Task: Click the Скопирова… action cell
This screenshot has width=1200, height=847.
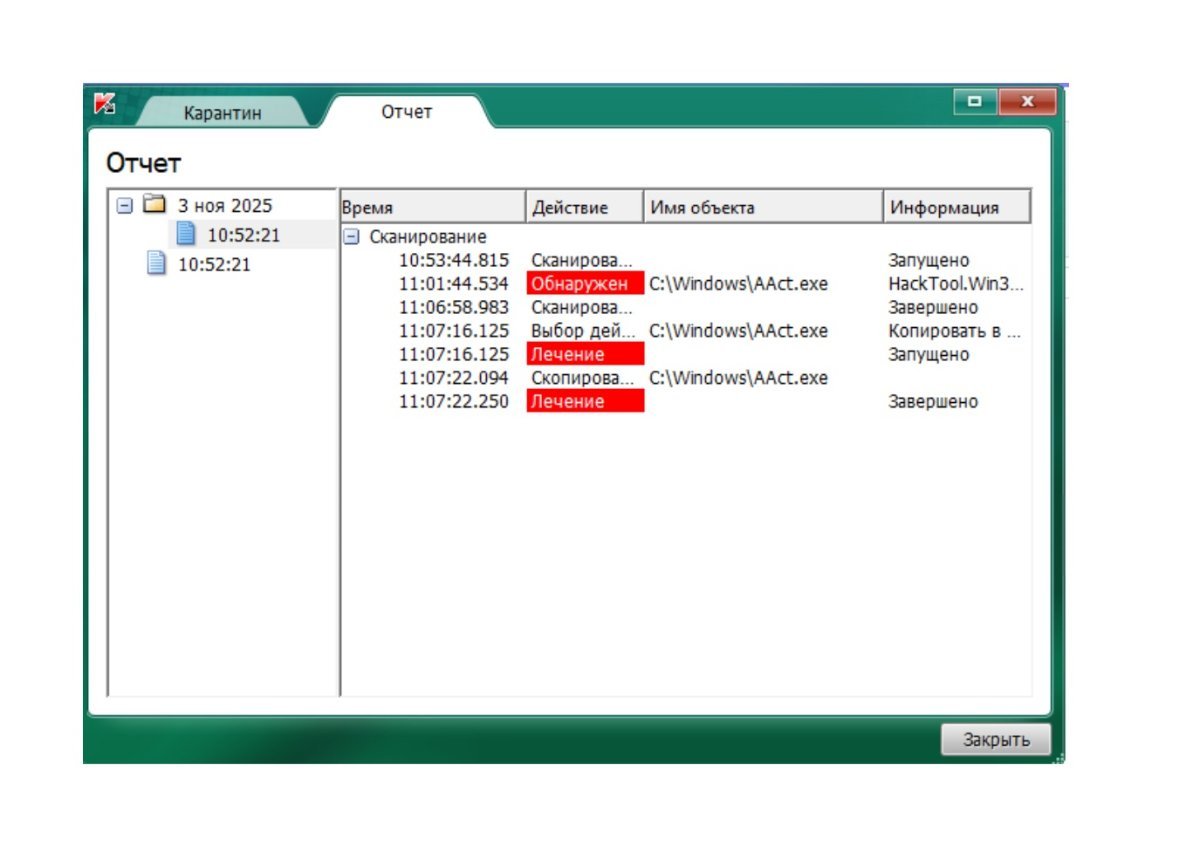Action: pos(582,378)
